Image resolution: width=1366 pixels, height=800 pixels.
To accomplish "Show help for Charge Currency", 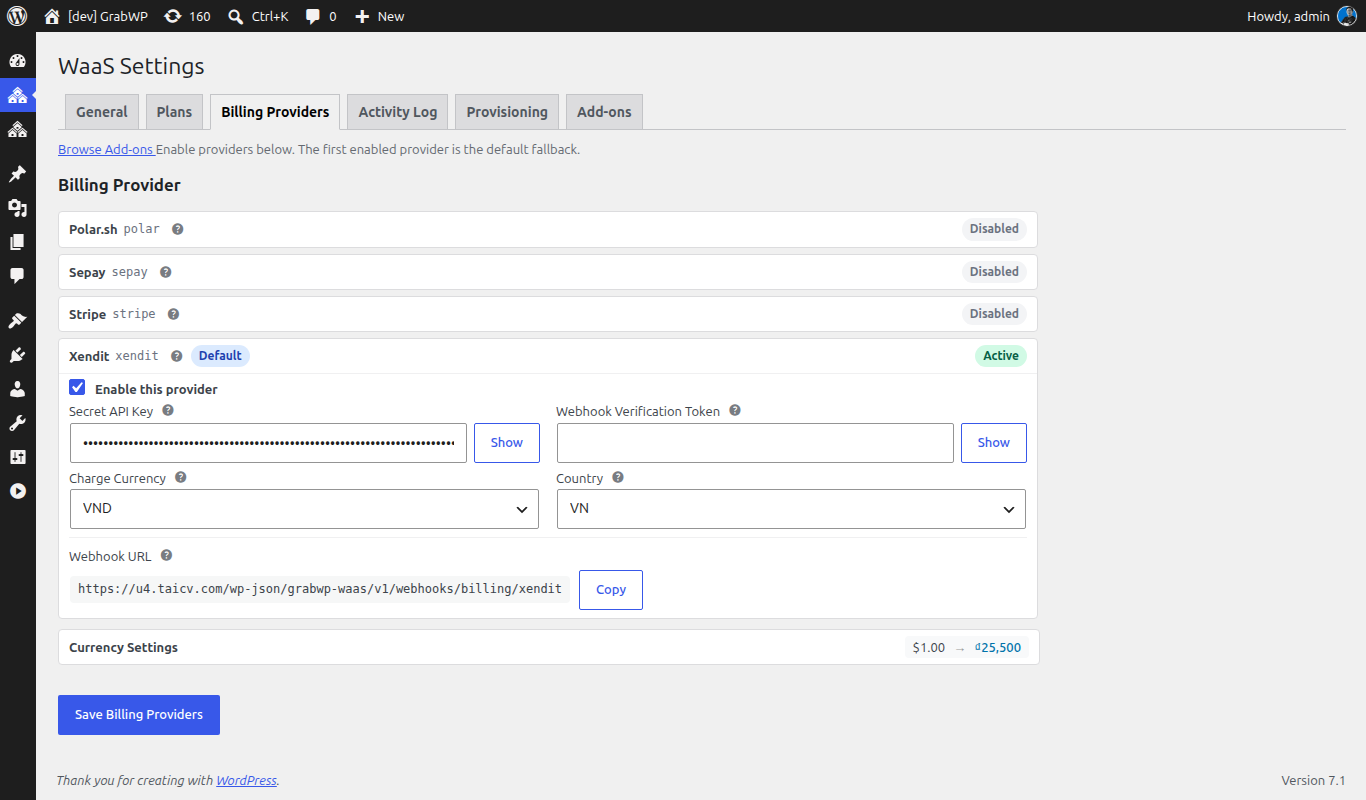I will tap(180, 478).
